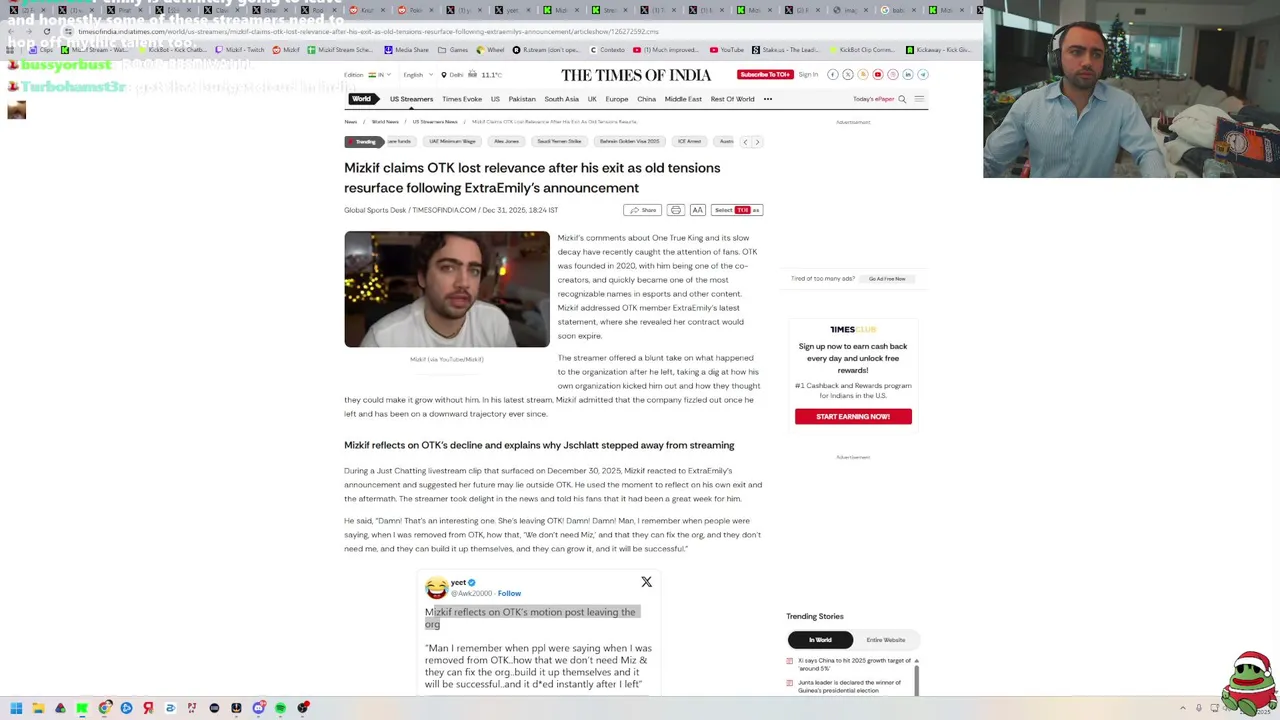Open the Pakistan nav tab
Image resolution: width=1280 pixels, height=720 pixels.
coord(522,99)
